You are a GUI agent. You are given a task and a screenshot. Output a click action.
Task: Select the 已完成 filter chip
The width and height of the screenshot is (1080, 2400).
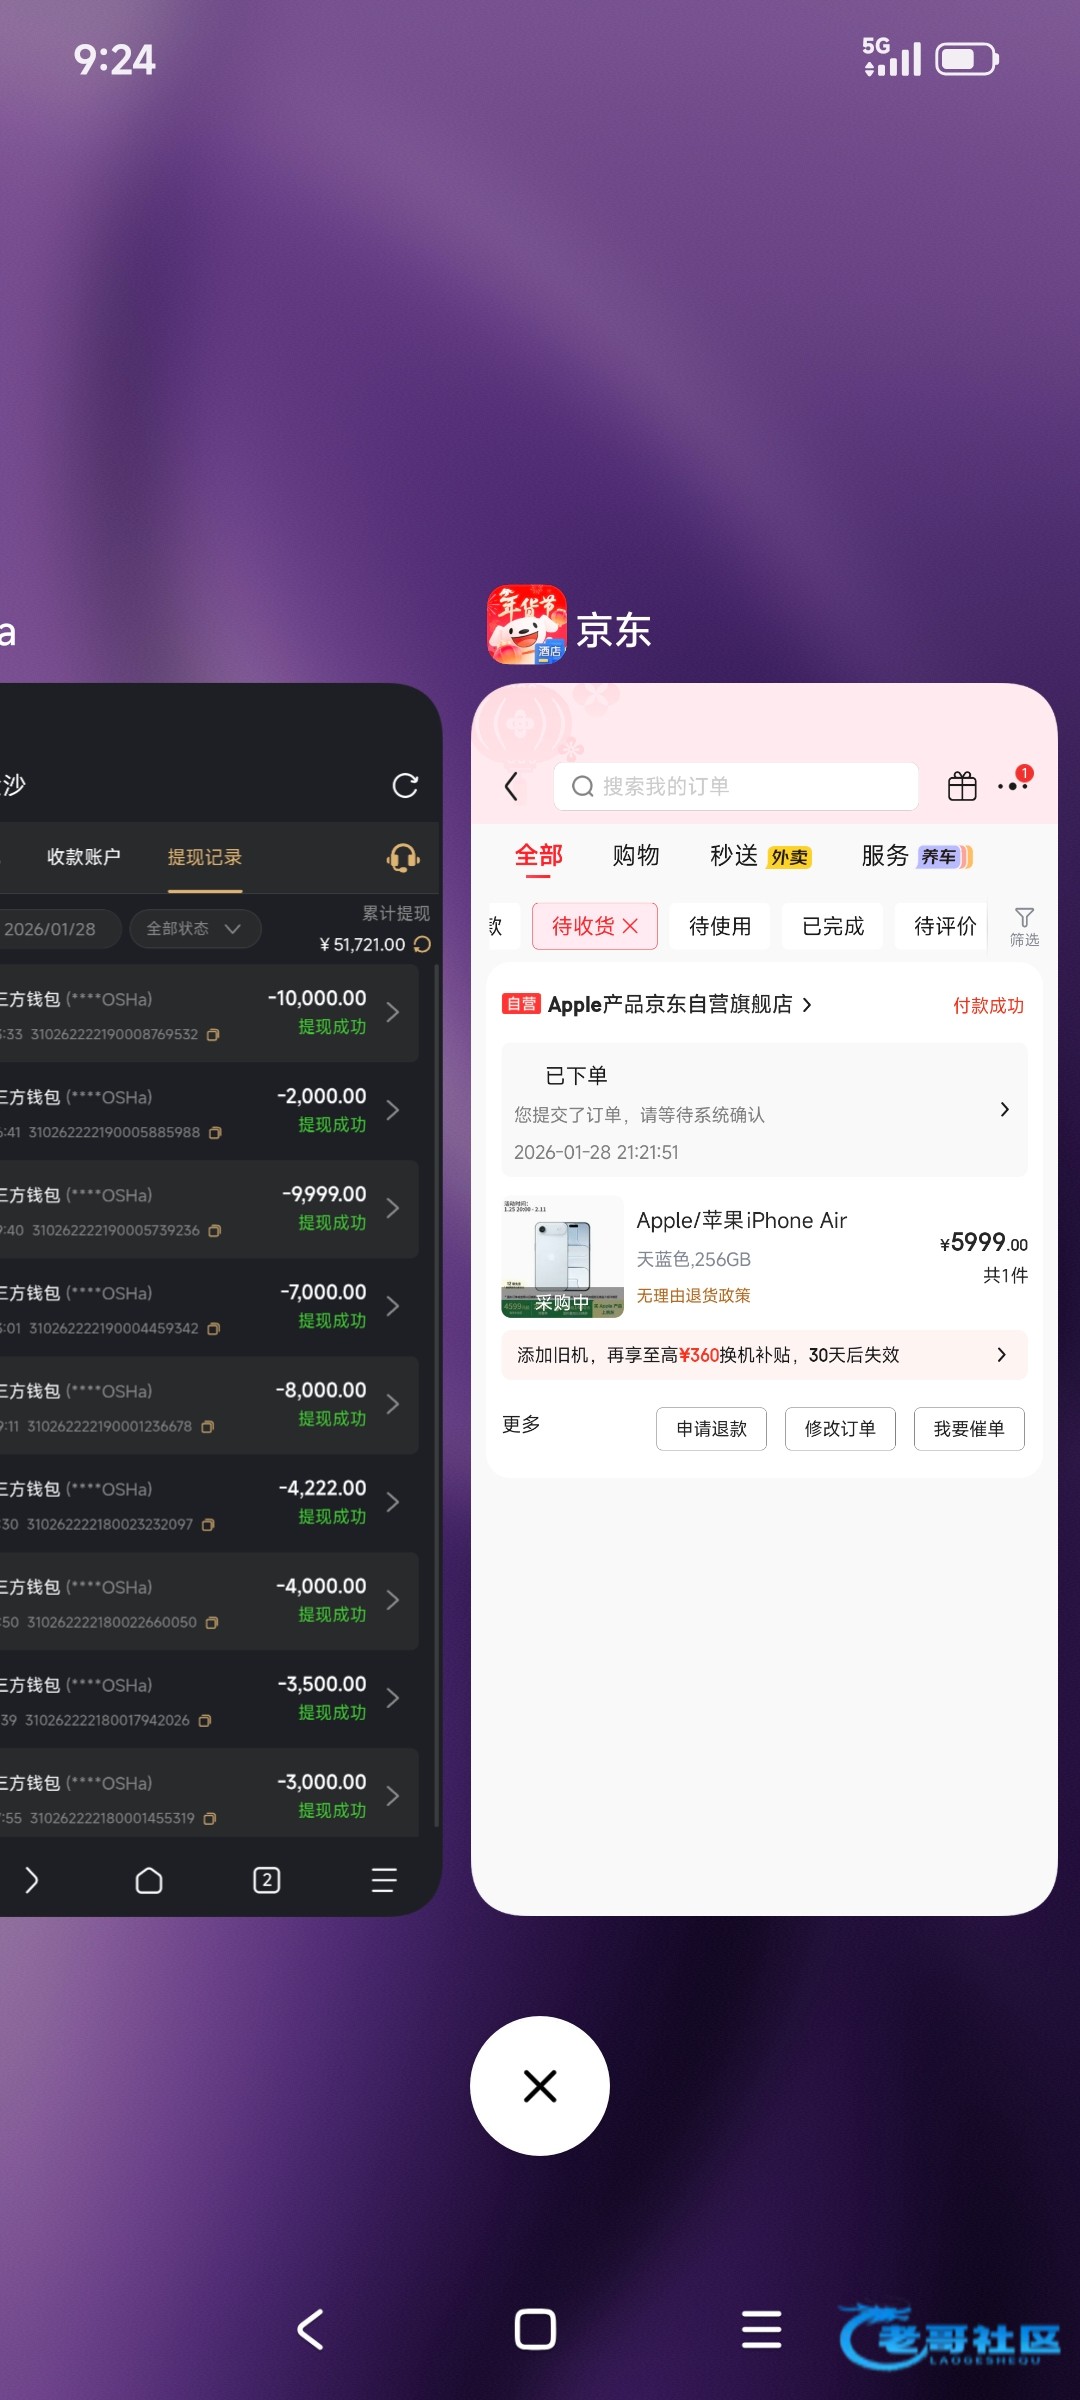(833, 926)
